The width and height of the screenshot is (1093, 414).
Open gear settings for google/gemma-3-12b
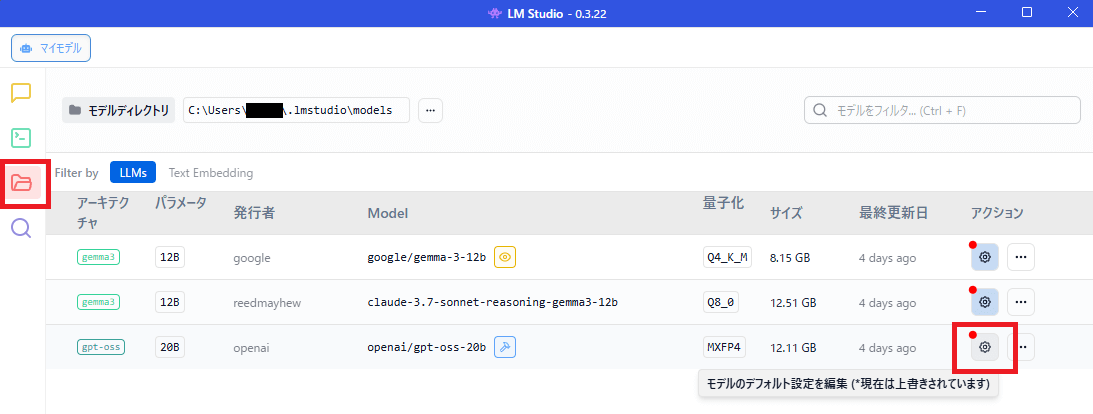[985, 257]
